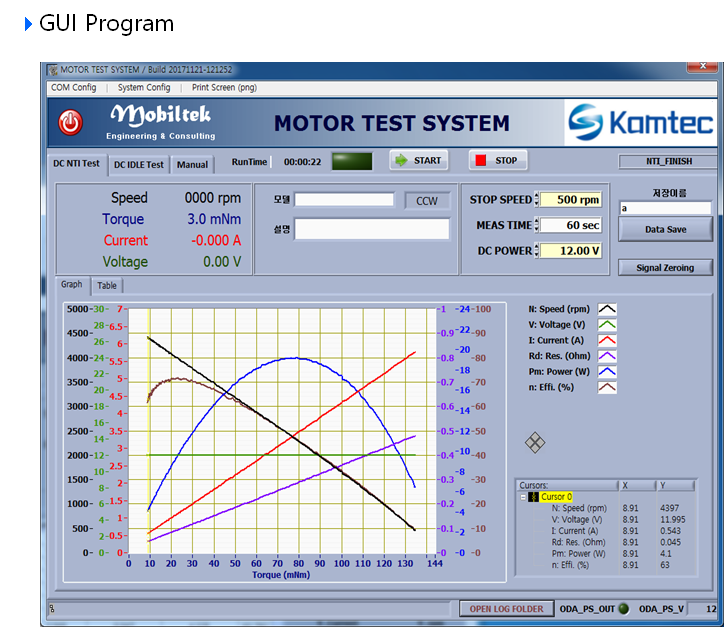
Task: Adjust the STOP SPEED stepper arrows
Action: [536, 199]
